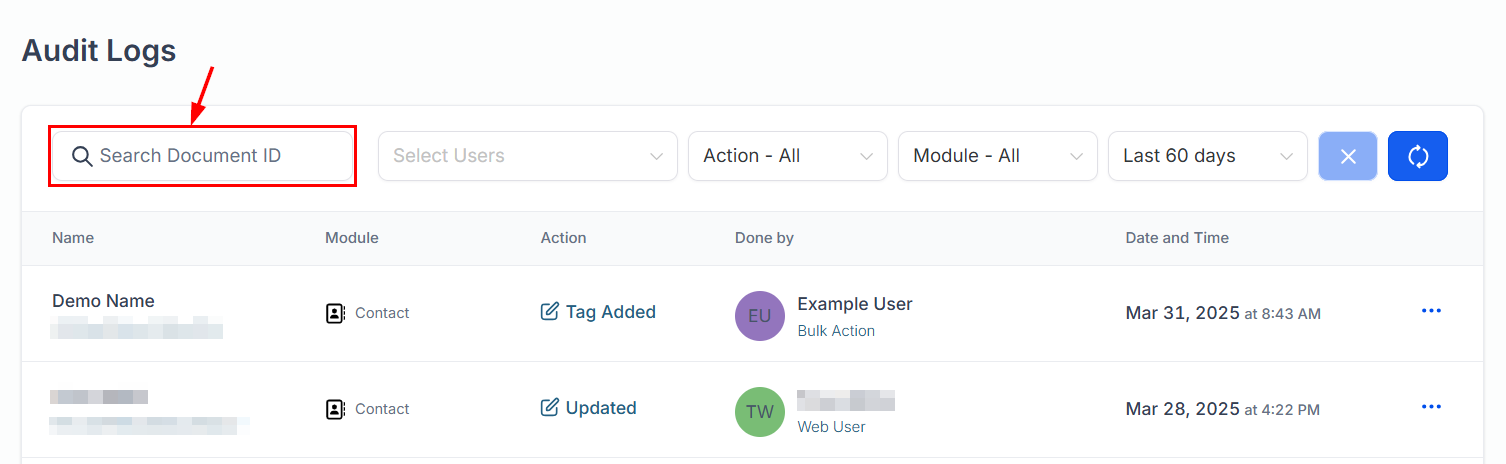Click the Updated action edit icon

click(x=549, y=408)
